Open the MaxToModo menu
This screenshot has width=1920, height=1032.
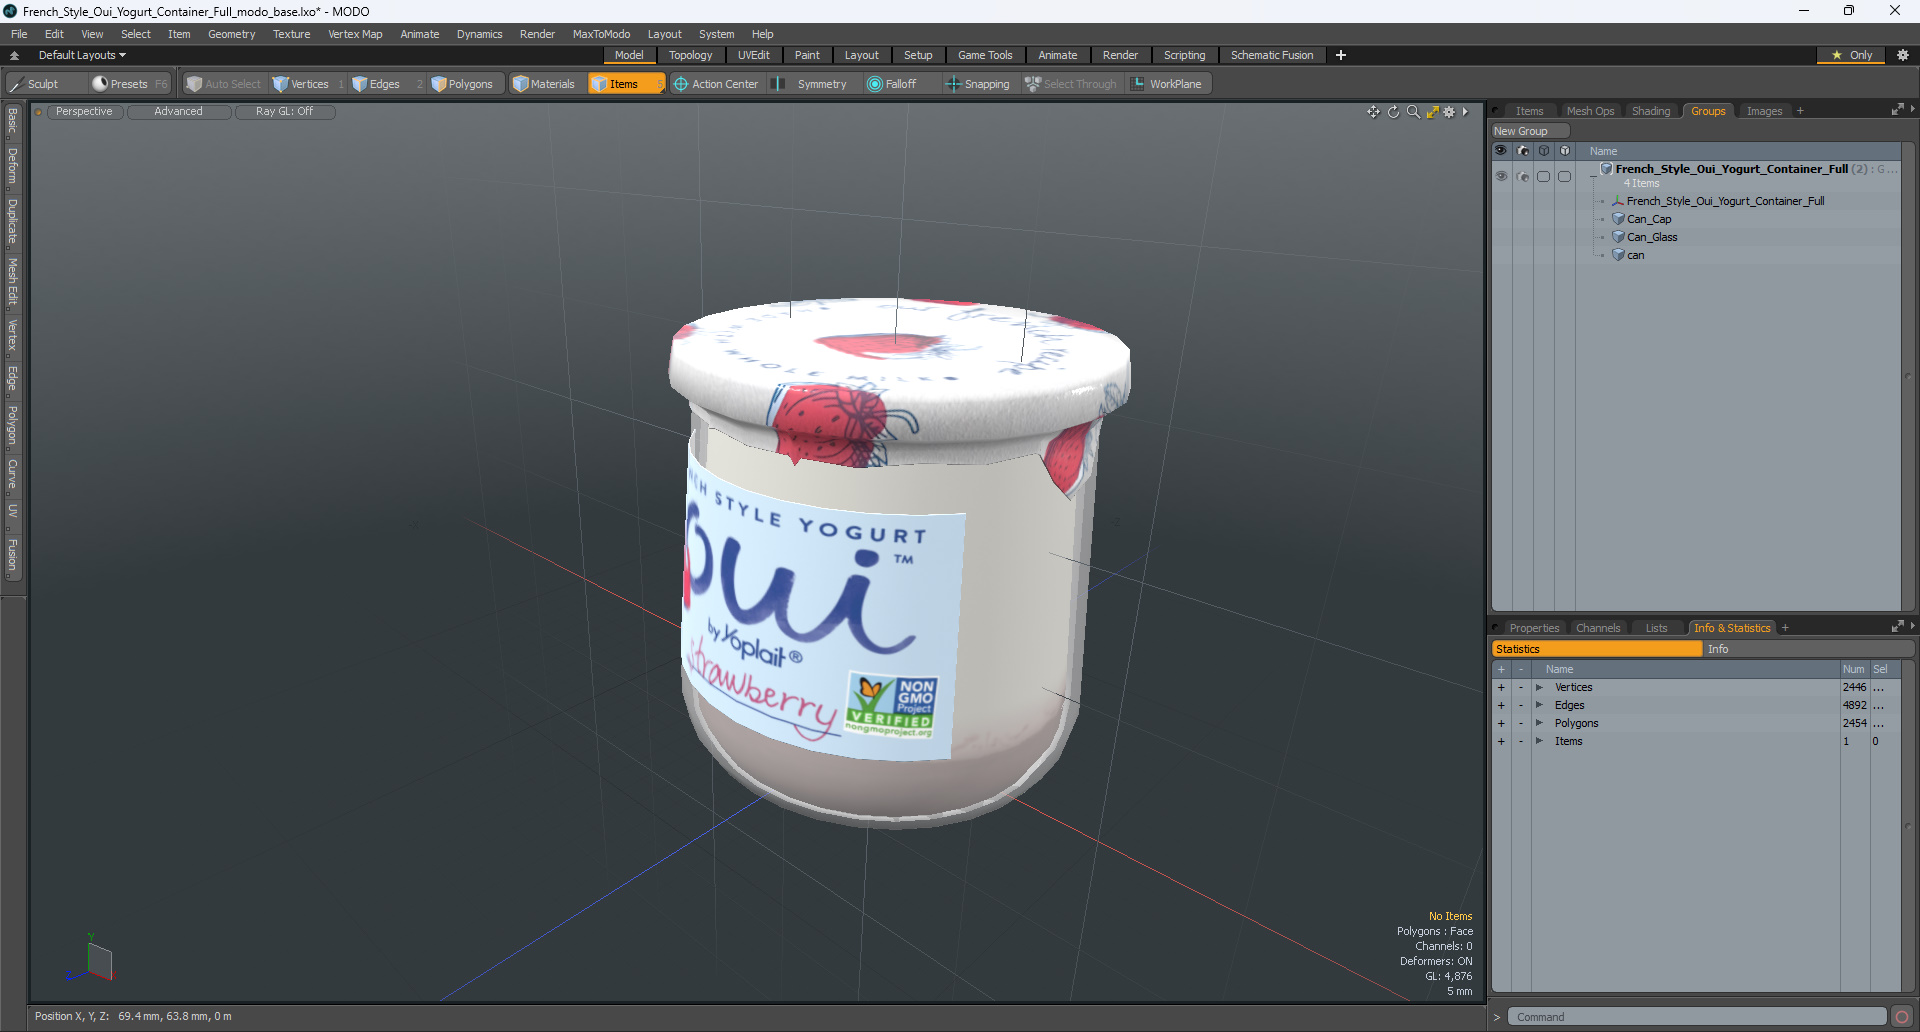click(601, 34)
